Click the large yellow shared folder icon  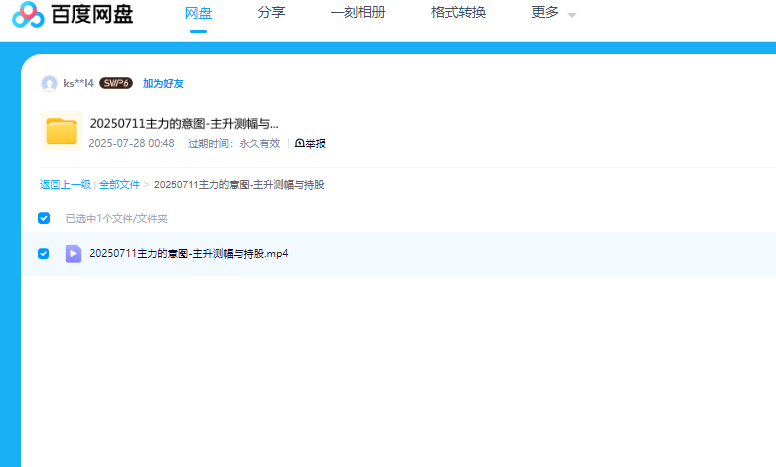click(61, 132)
